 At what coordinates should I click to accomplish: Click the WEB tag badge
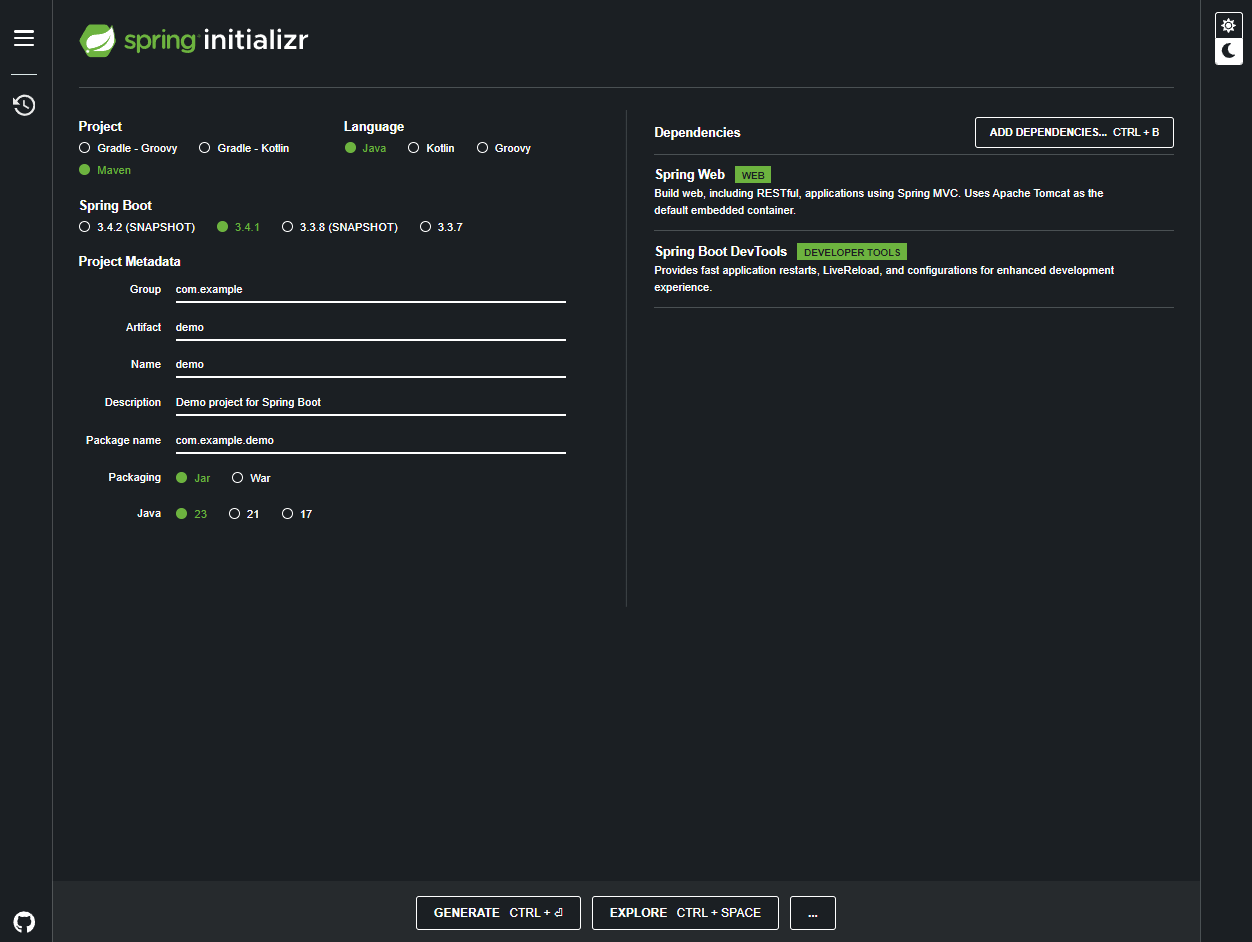click(x=753, y=175)
